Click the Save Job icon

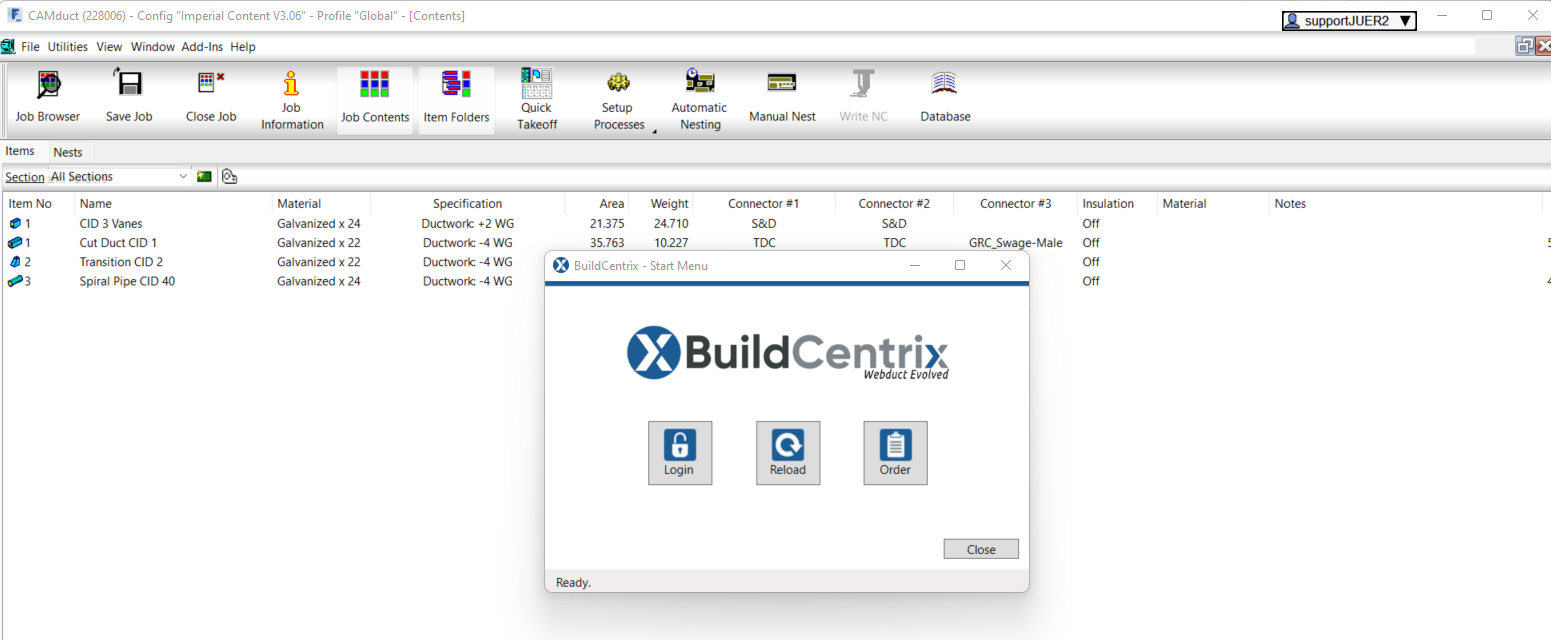pyautogui.click(x=129, y=97)
